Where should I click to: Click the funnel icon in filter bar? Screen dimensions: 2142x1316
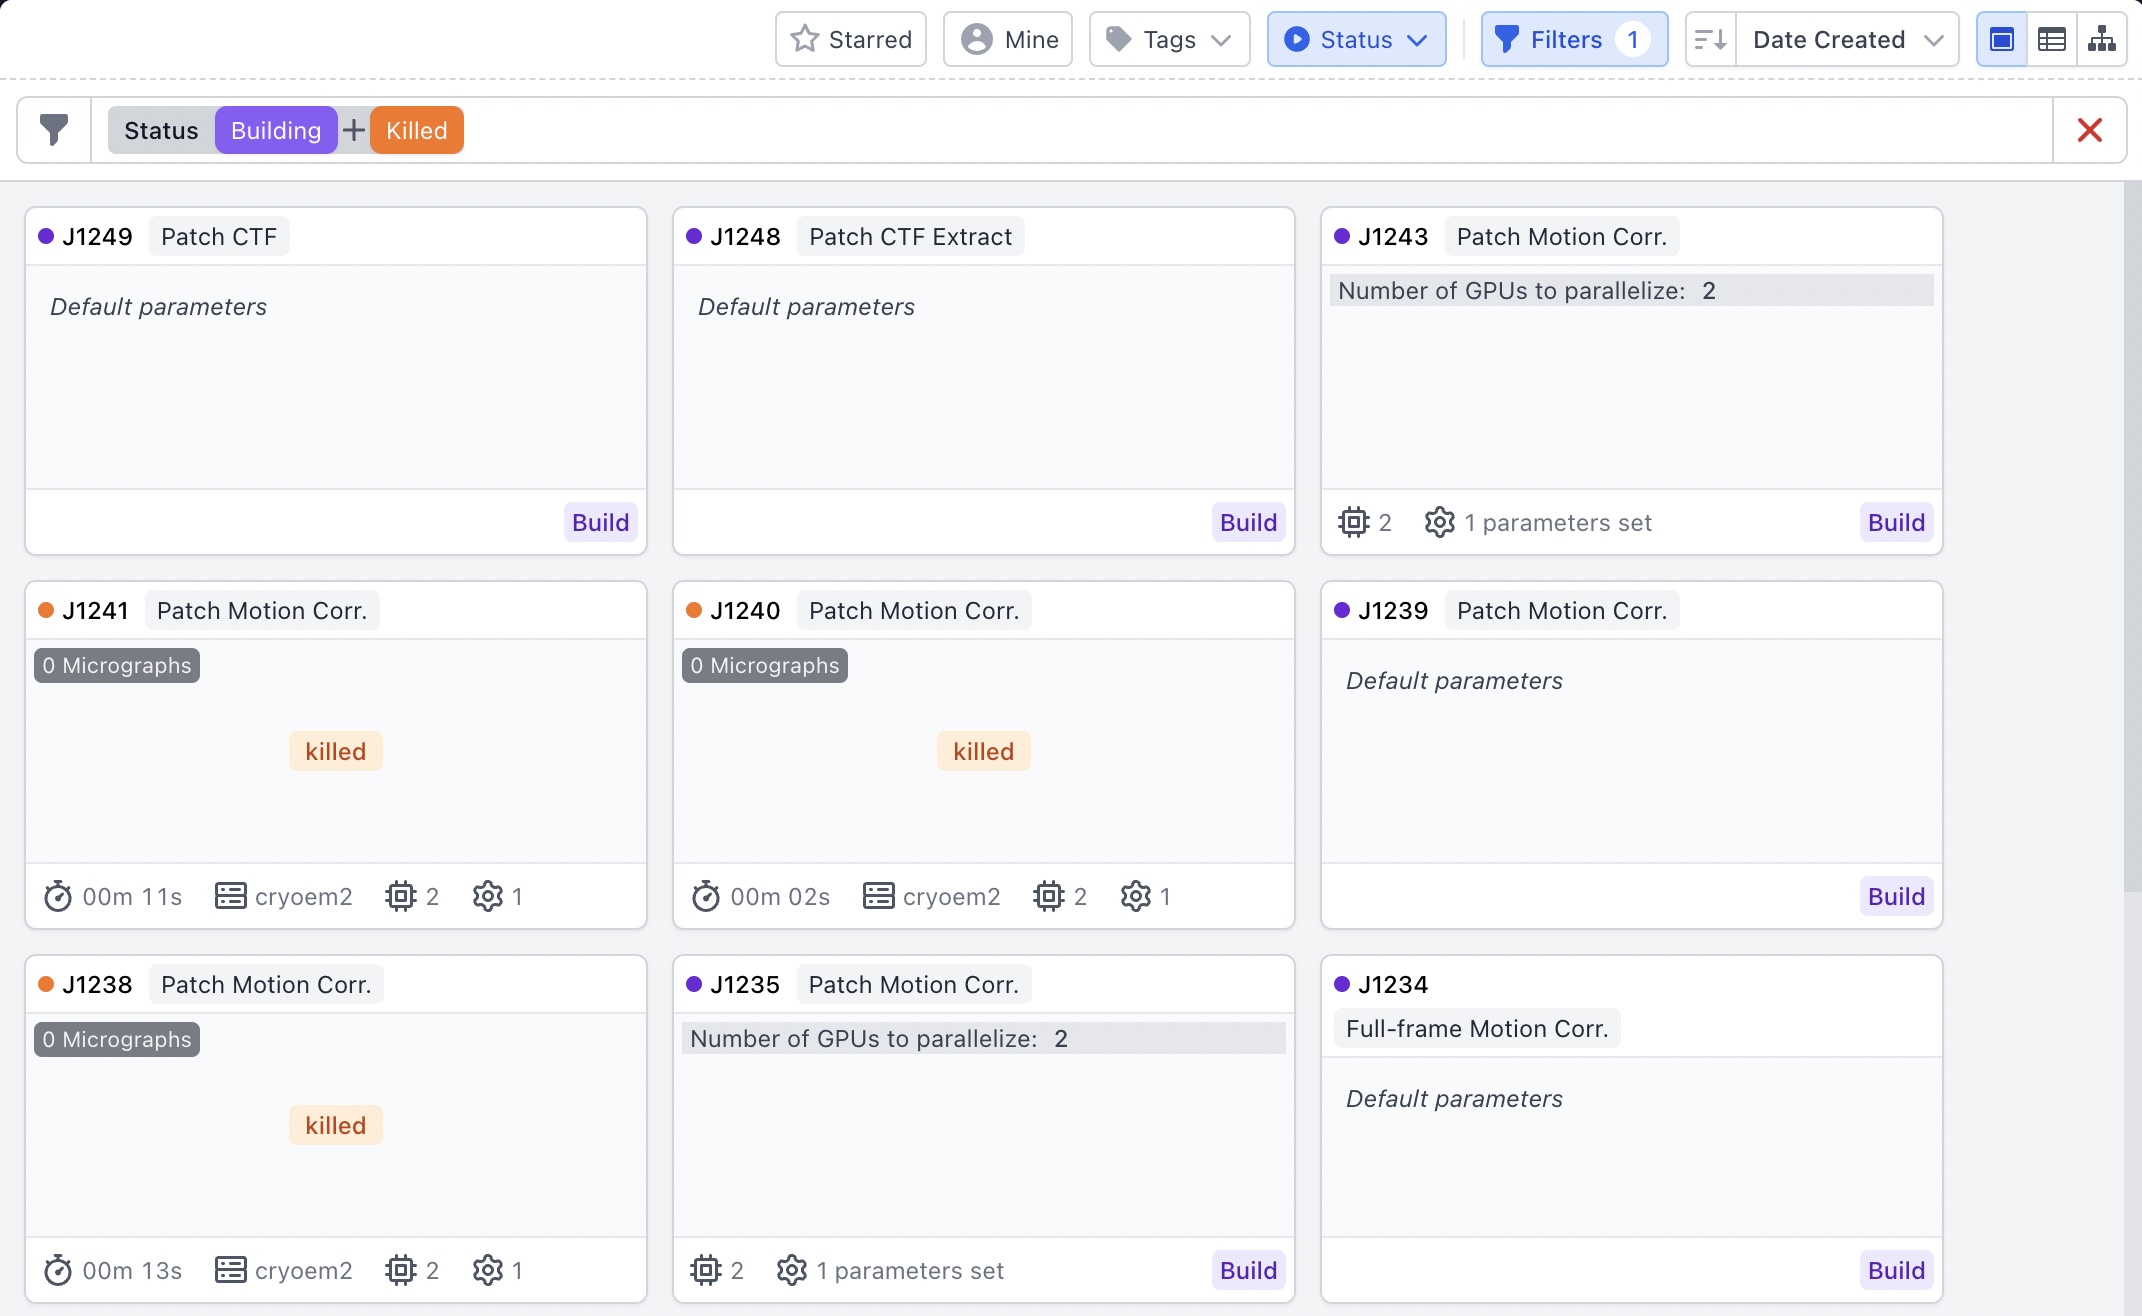click(54, 130)
